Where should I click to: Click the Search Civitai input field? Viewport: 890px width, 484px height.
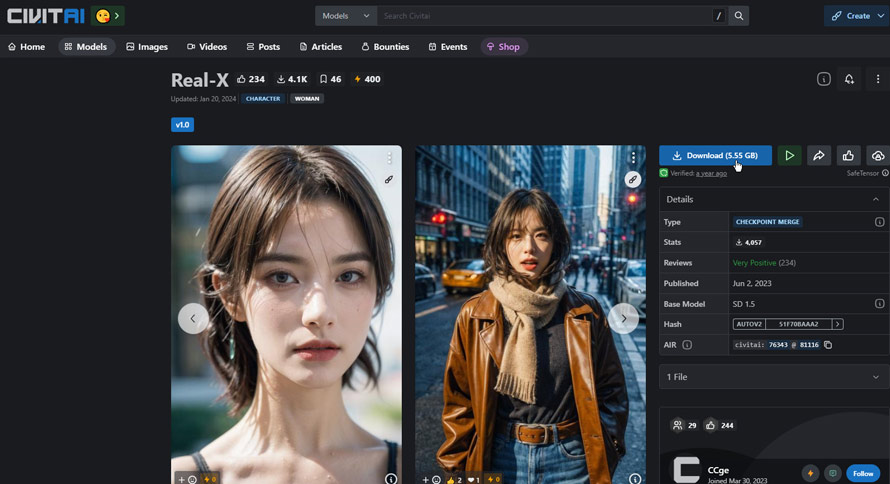(x=545, y=16)
